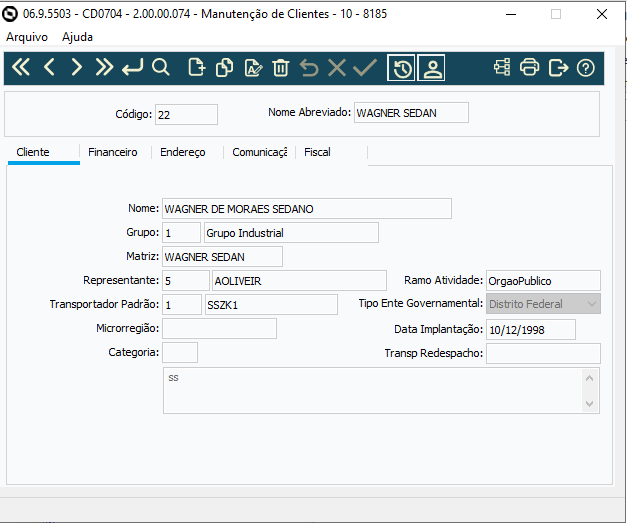Click the Nome Abreviado field
This screenshot has width=627, height=523.
pyautogui.click(x=411, y=113)
